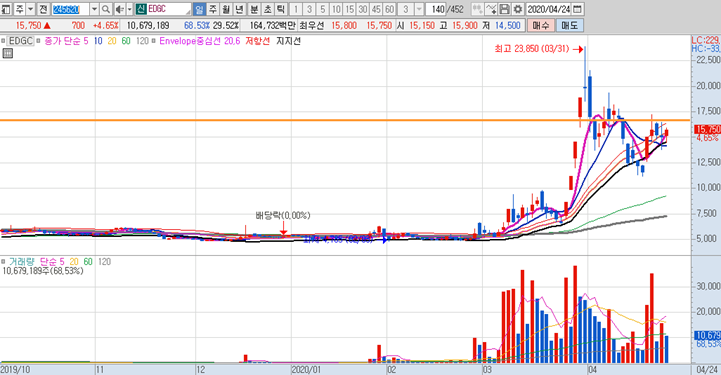Click the 최고 23,850 (03/31) annotation
The width and height of the screenshot is (721, 375).
(532, 49)
